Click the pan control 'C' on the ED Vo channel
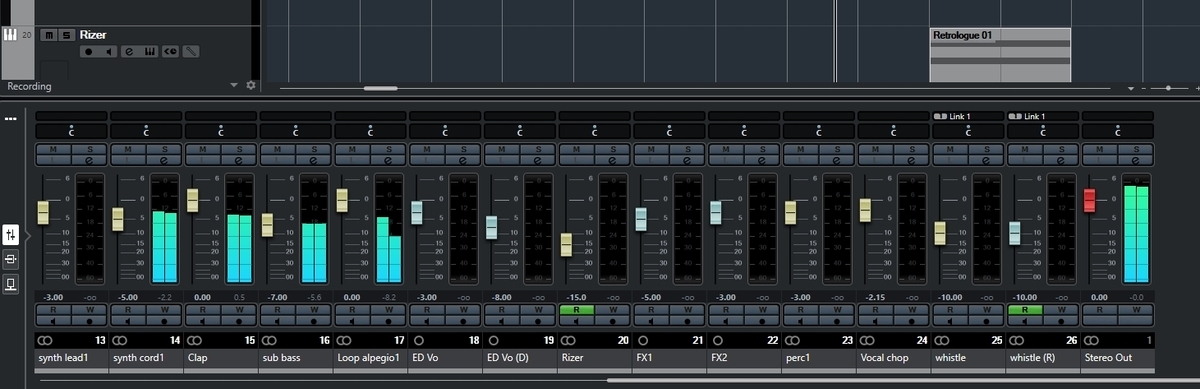Image resolution: width=1200 pixels, height=389 pixels. (445, 130)
